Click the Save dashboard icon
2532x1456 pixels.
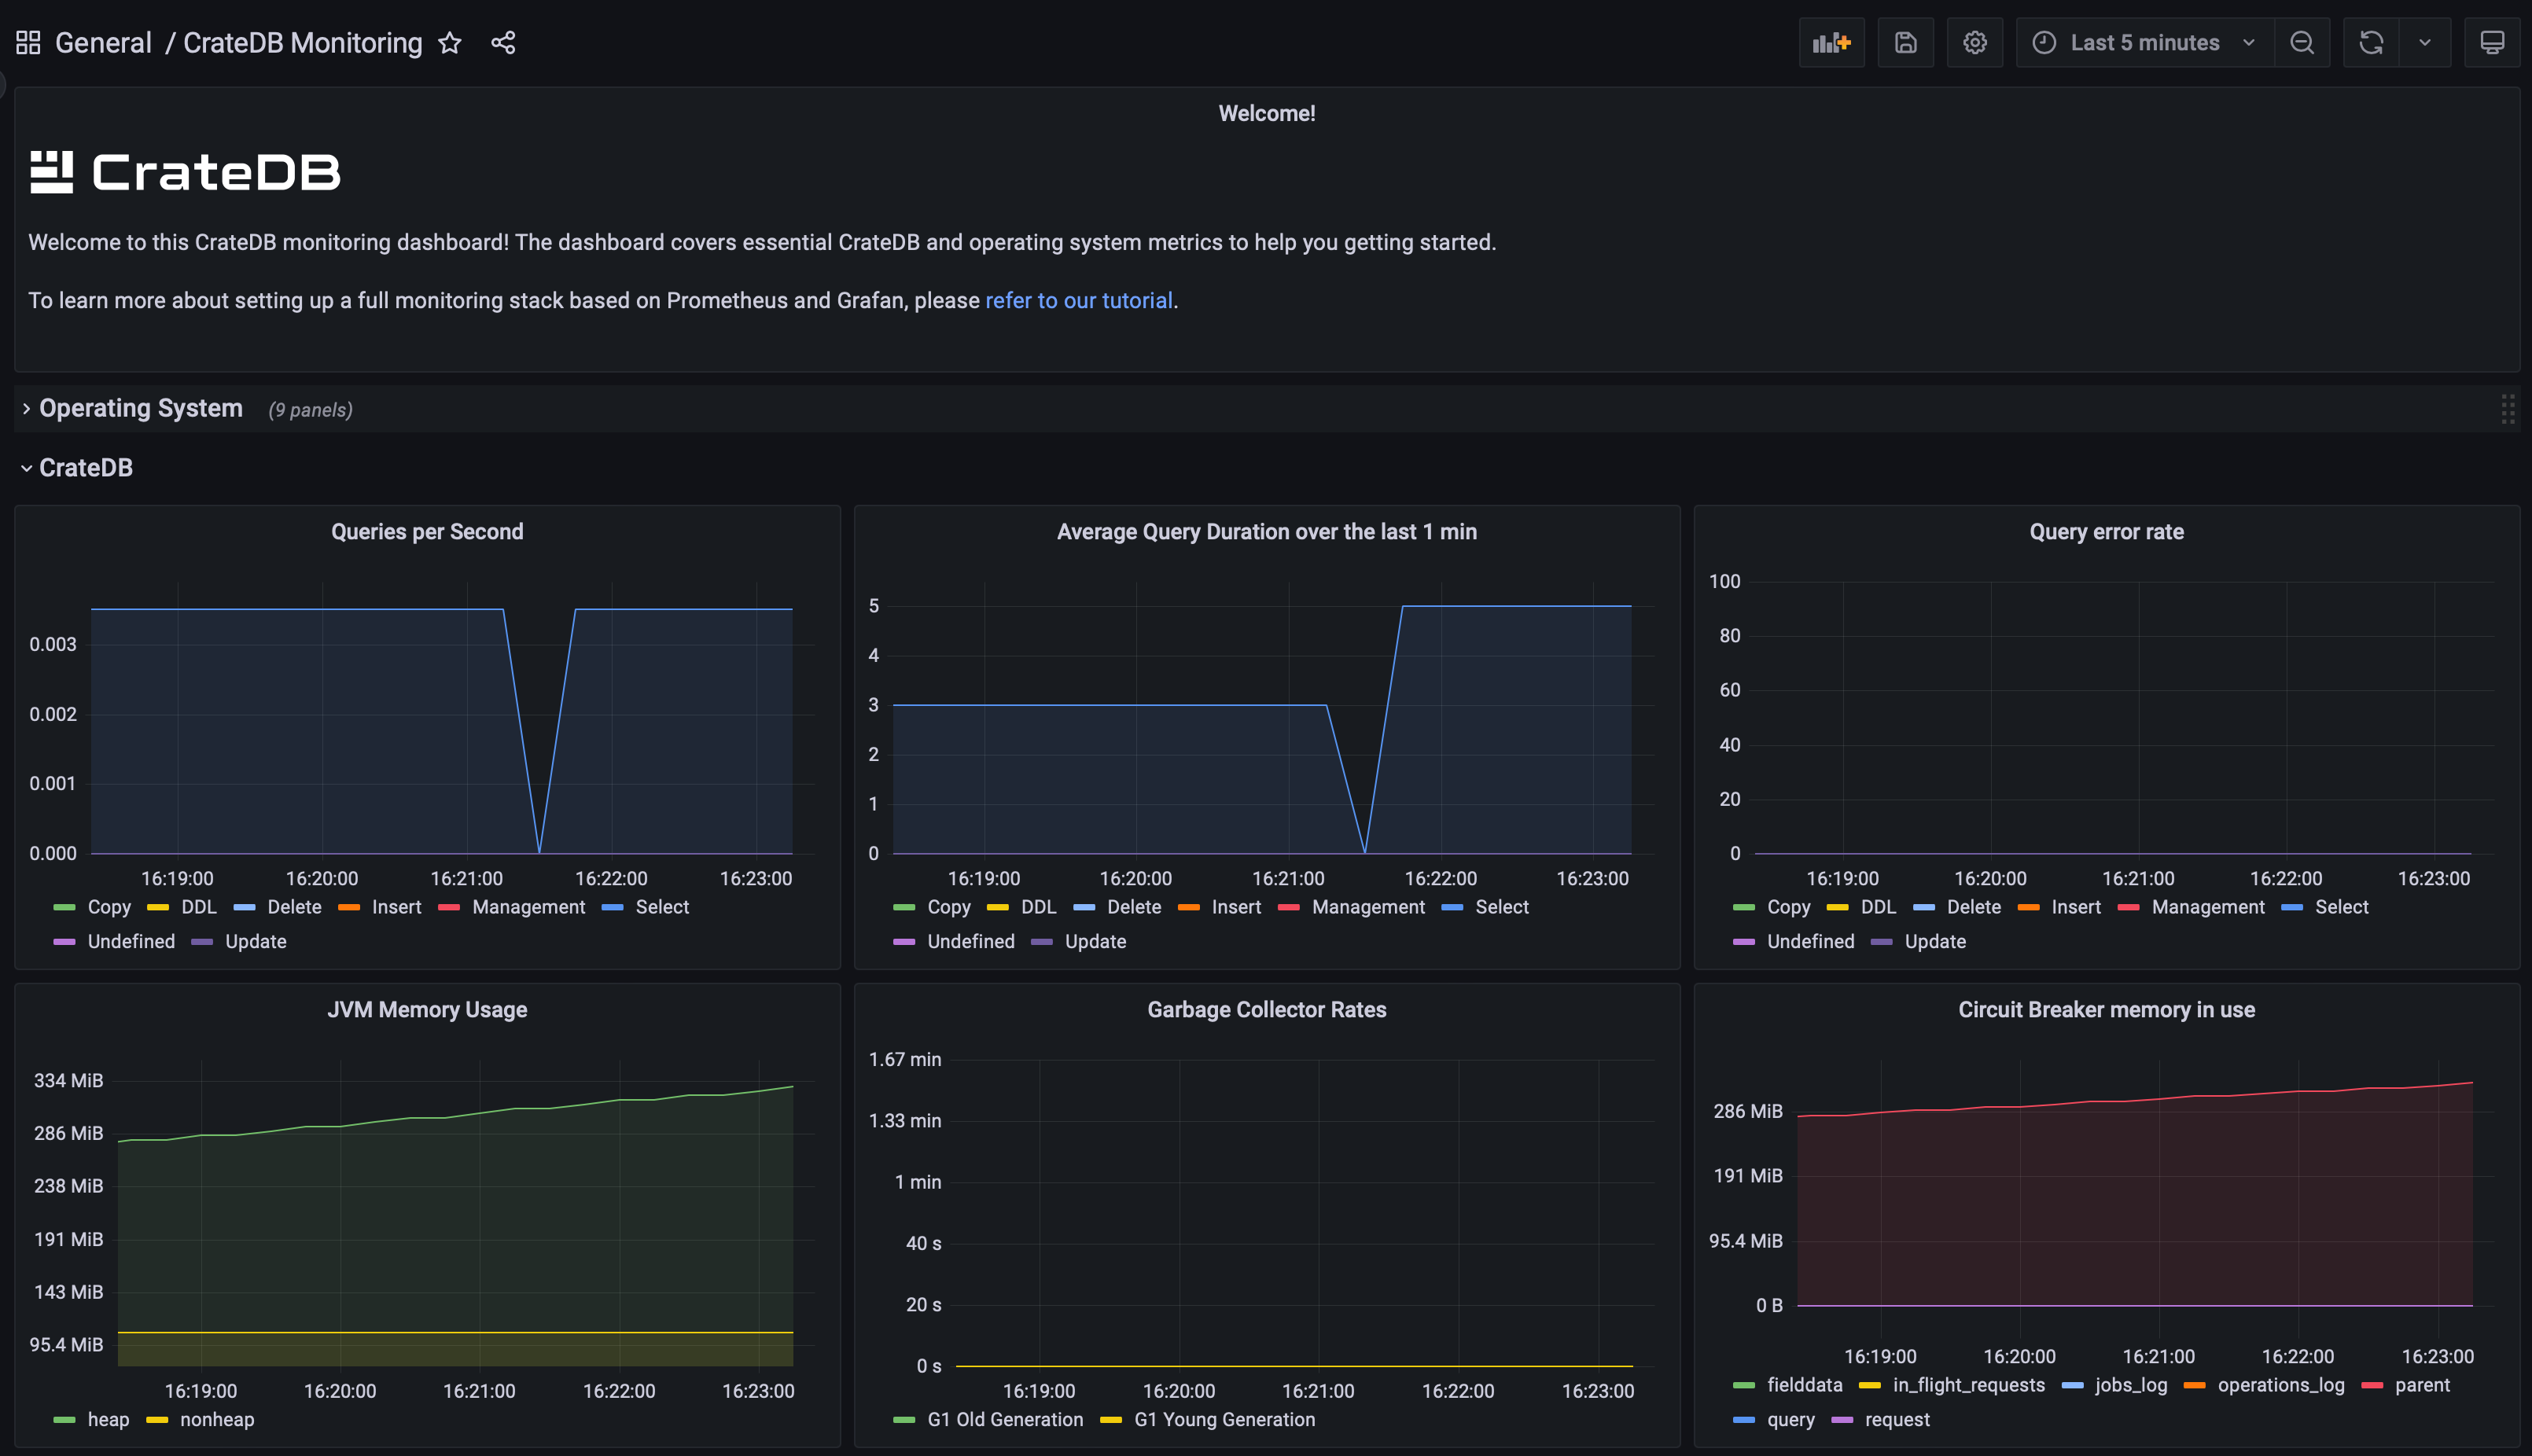(x=1905, y=43)
